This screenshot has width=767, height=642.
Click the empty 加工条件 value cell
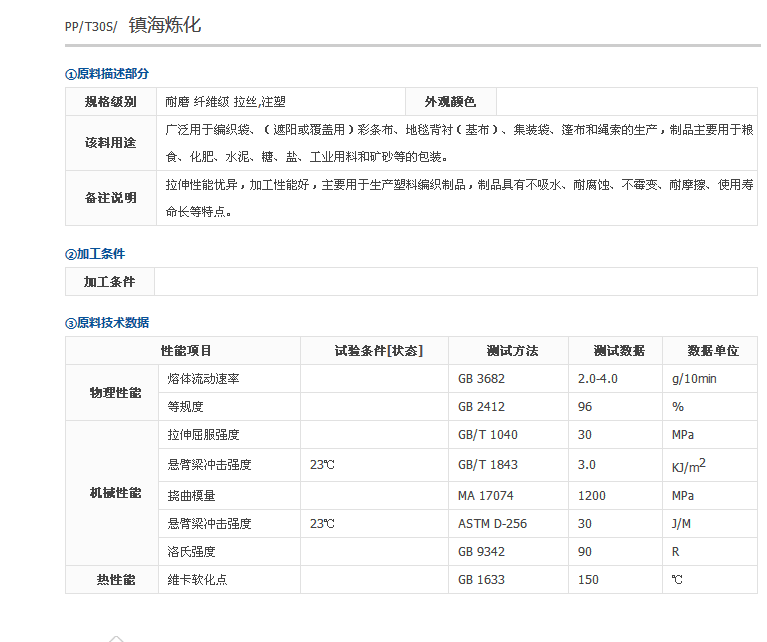click(x=457, y=282)
